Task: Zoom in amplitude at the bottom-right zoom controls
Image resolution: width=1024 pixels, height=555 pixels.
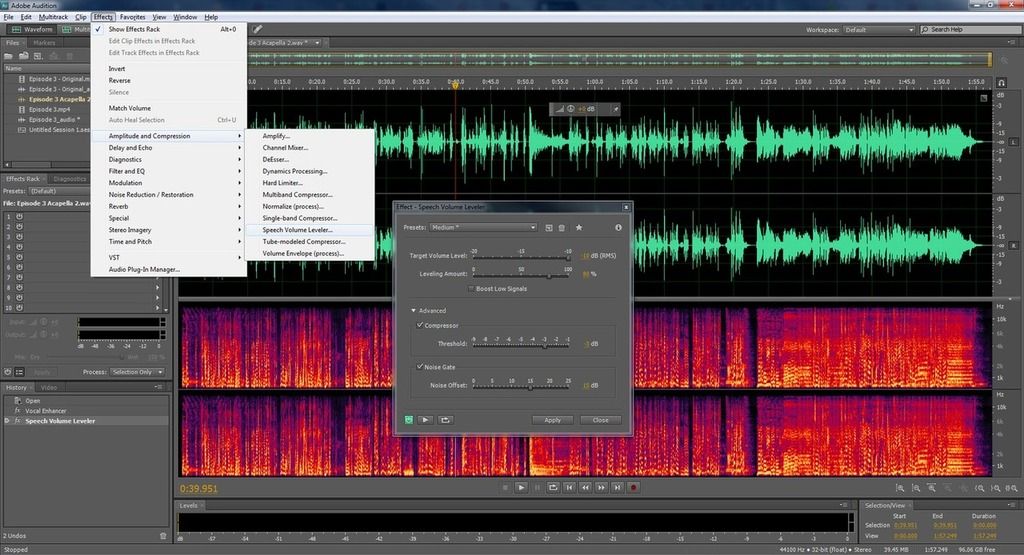Action: (x=900, y=488)
